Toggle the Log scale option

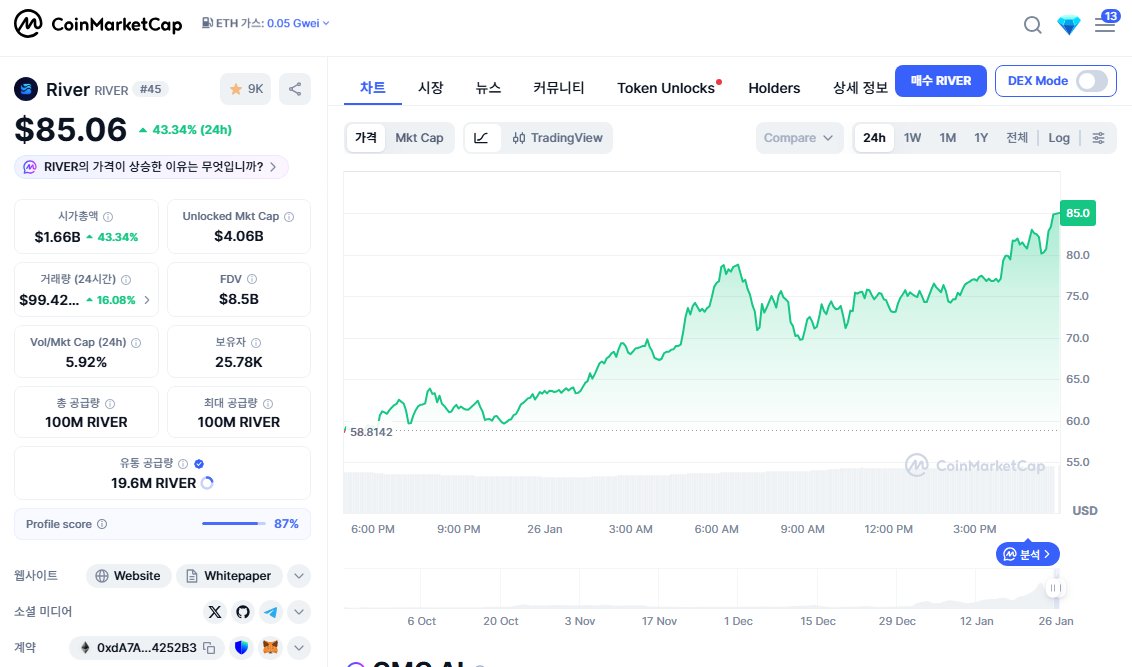(x=1059, y=138)
